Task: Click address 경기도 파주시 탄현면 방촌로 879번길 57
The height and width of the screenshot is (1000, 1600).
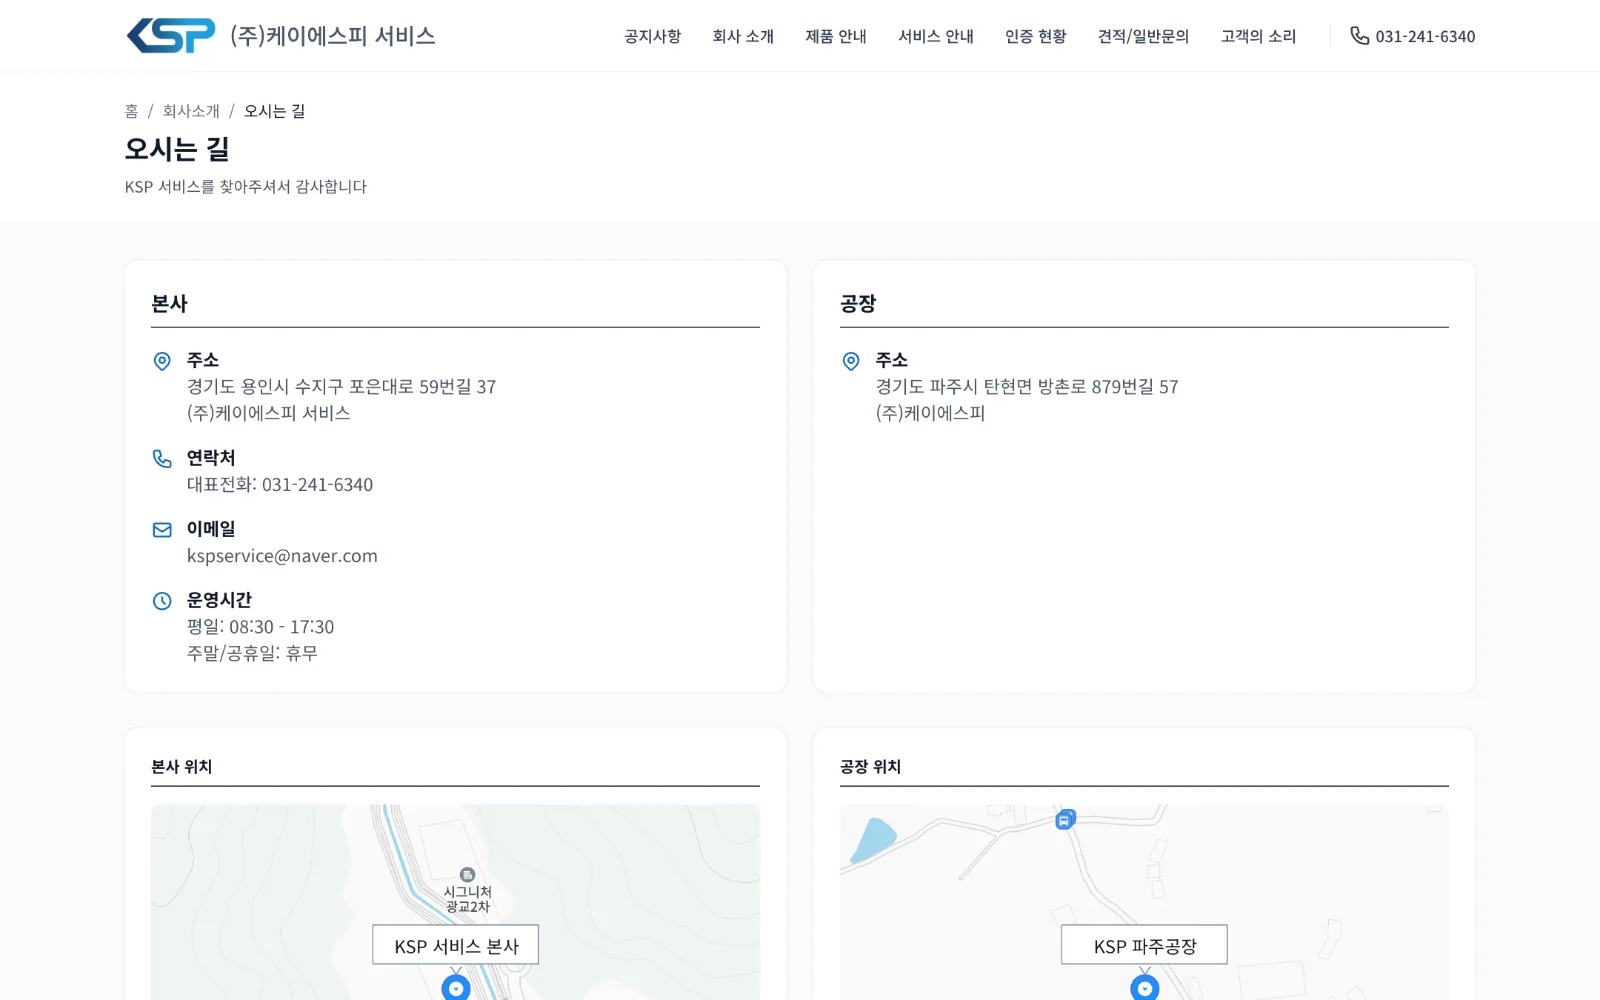Action: coord(1027,387)
